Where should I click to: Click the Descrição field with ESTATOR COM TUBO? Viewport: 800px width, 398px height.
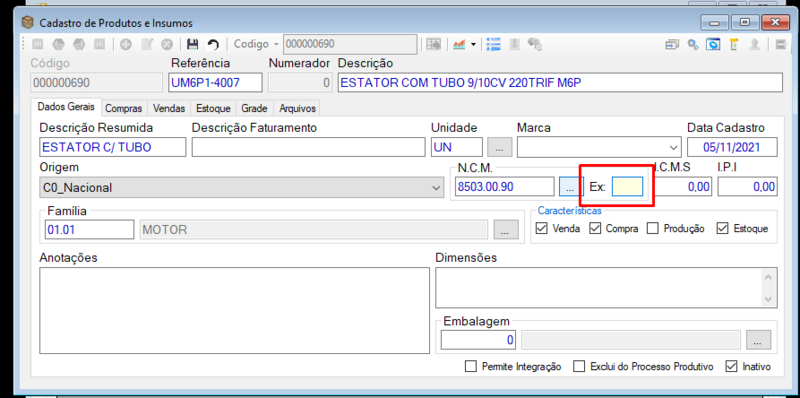point(560,82)
